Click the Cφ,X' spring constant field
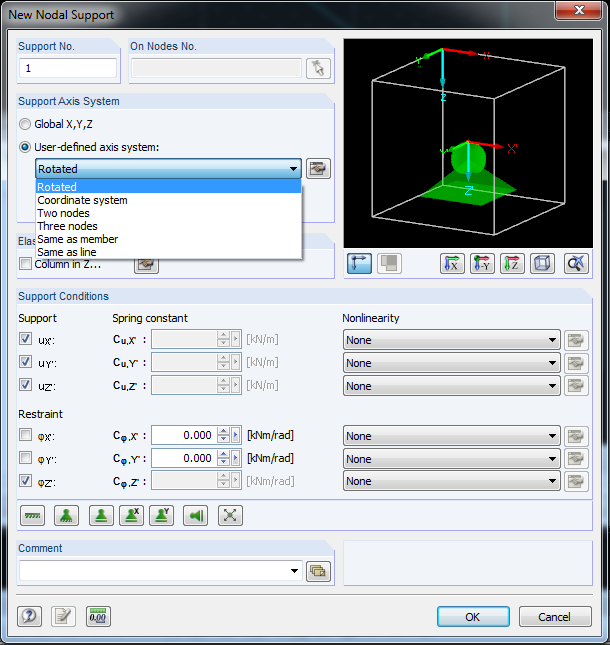The height and width of the screenshot is (645, 610). [184, 435]
